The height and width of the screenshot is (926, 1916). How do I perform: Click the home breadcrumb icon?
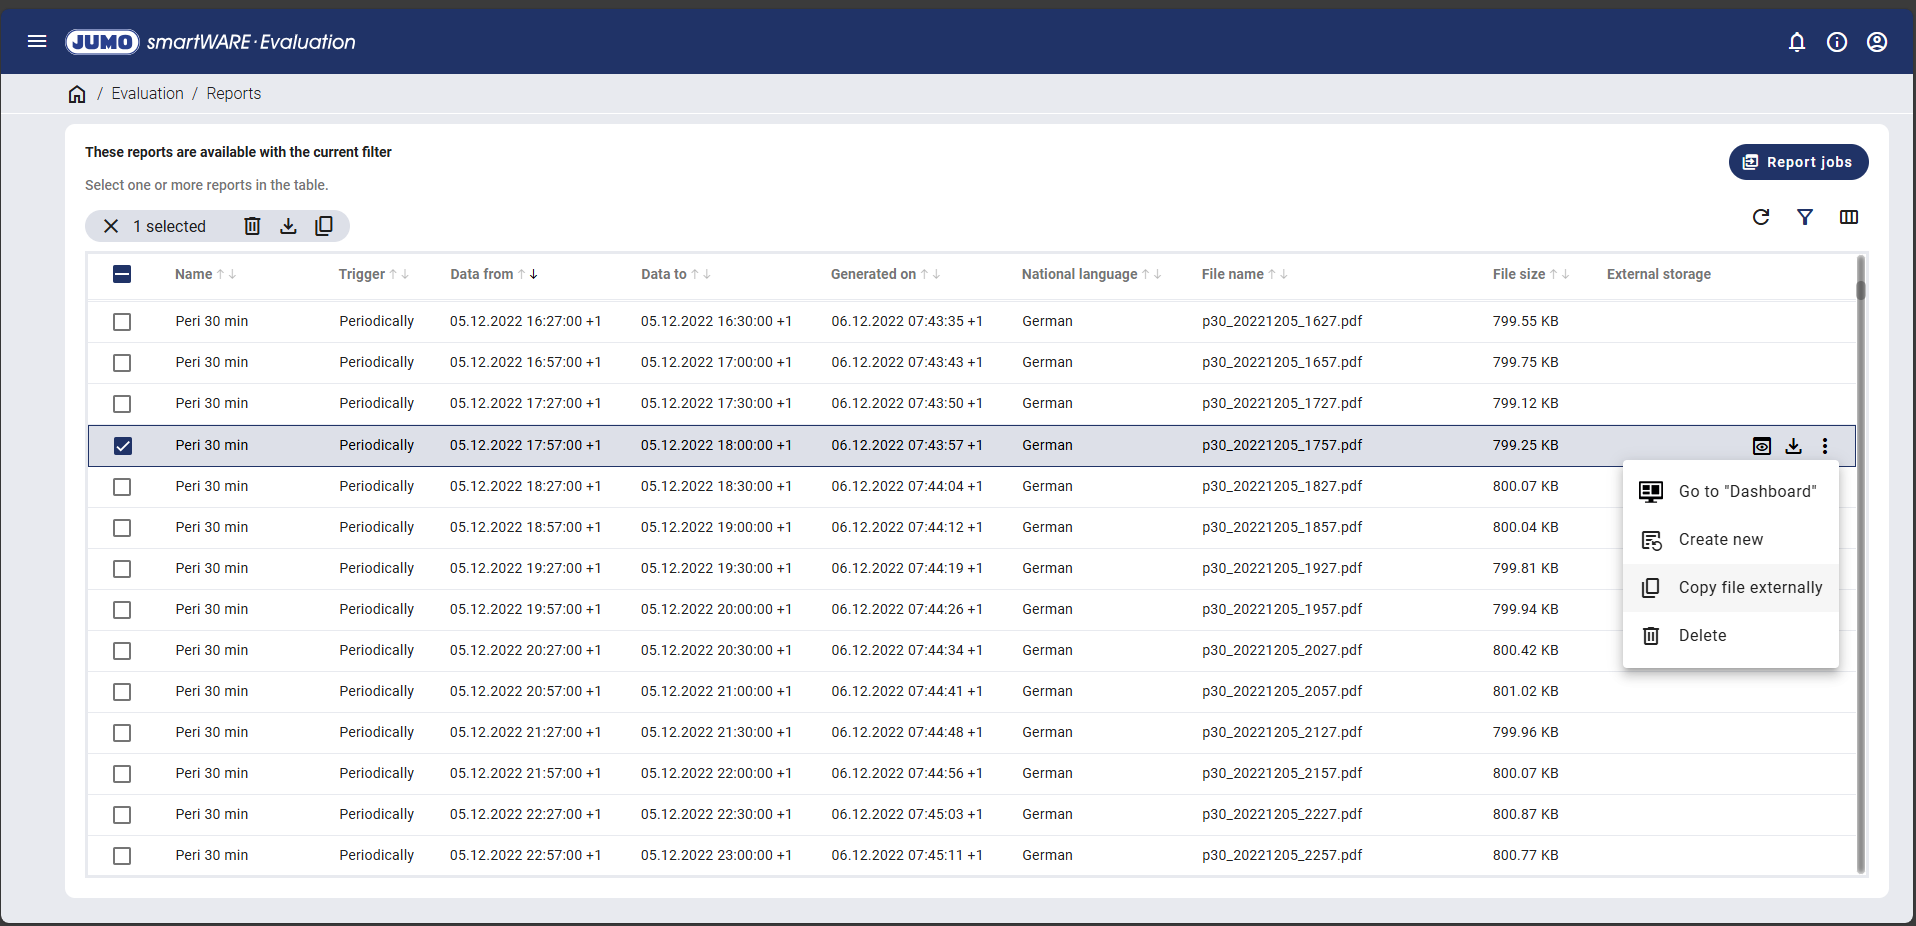click(77, 94)
